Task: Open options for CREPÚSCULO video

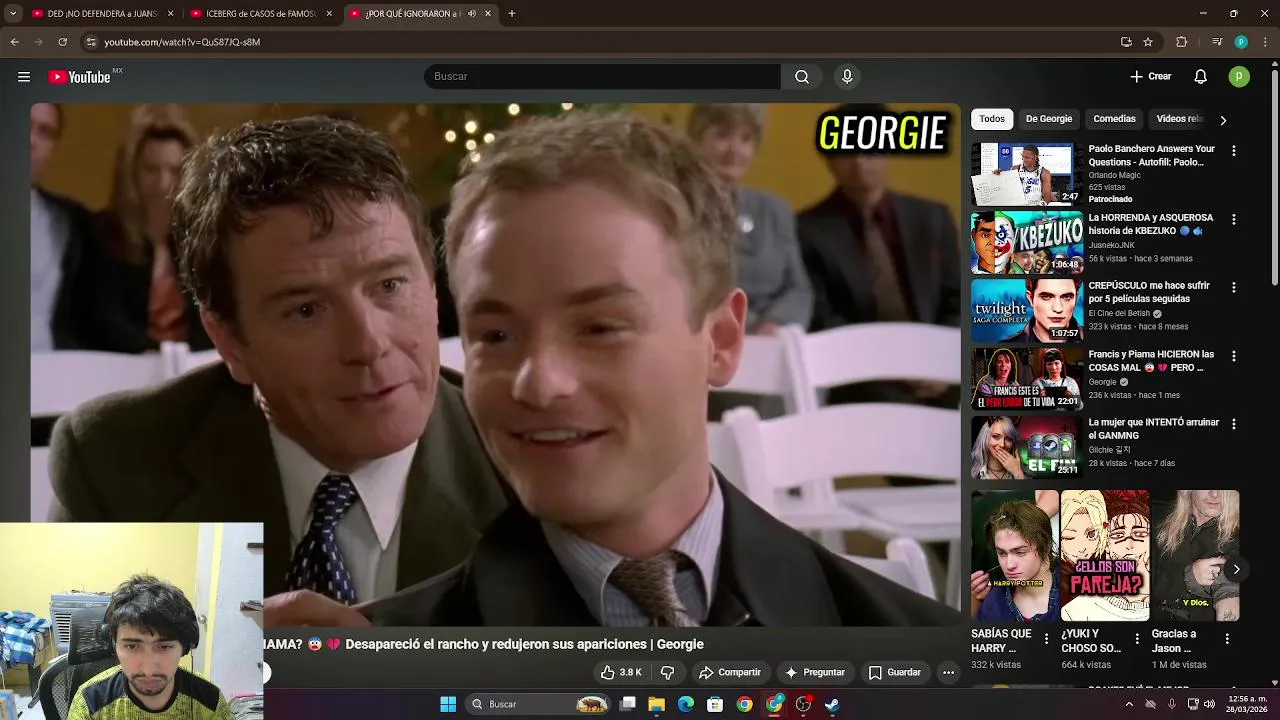Action: (x=1233, y=287)
